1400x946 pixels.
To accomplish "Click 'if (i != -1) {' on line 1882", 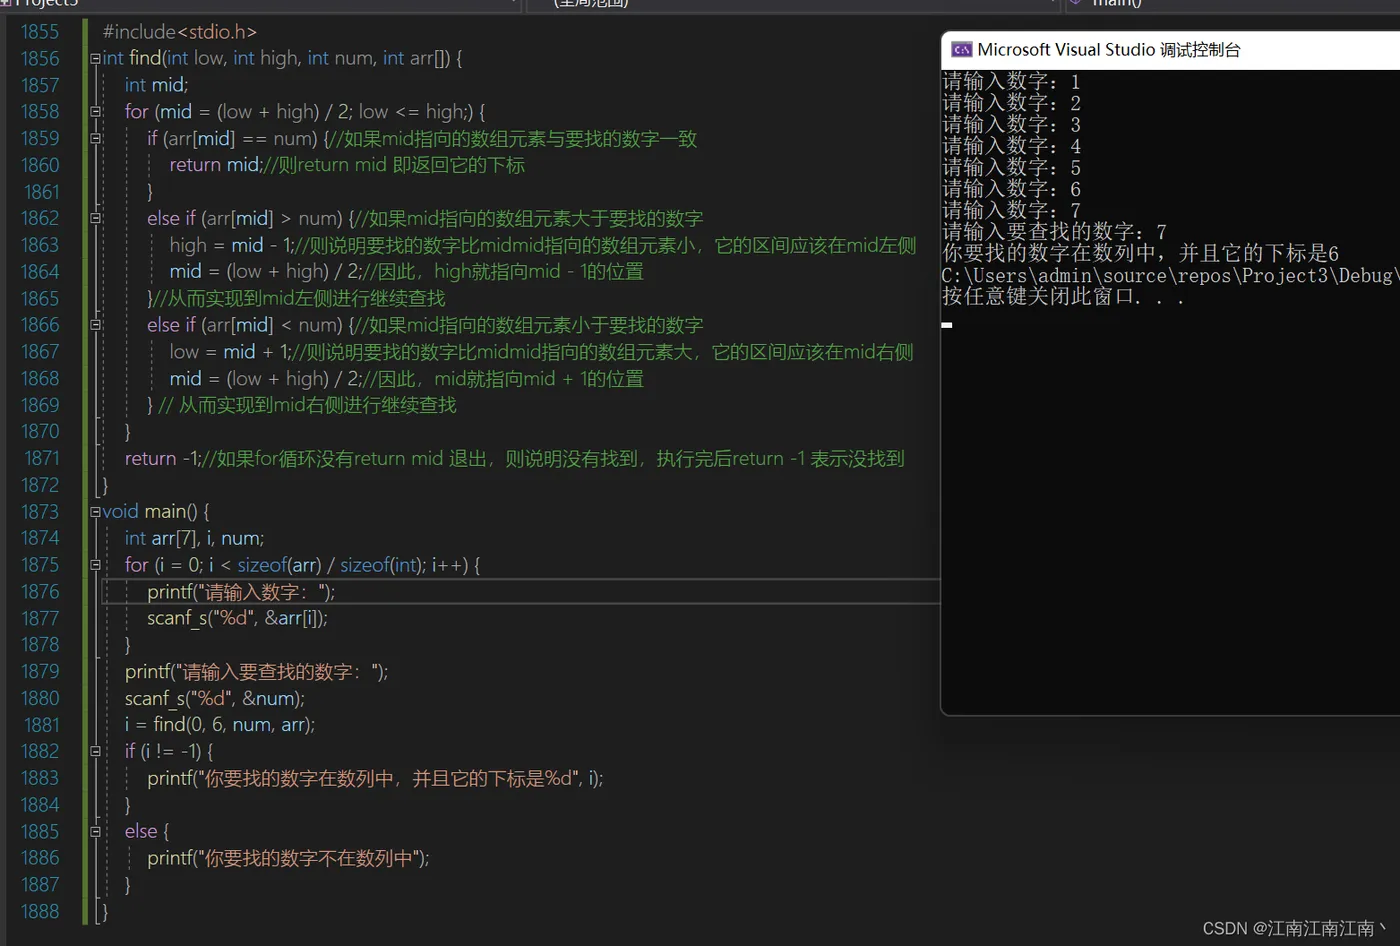I will [x=169, y=752].
